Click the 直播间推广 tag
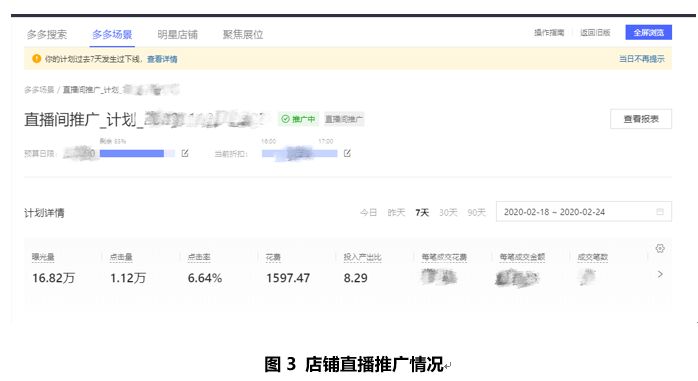The height and width of the screenshot is (381, 698). click(344, 119)
